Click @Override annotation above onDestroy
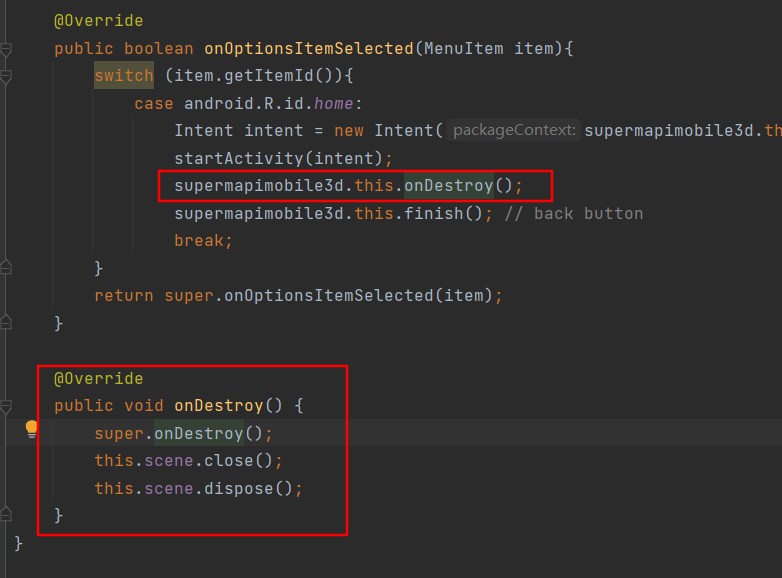782x578 pixels. click(x=99, y=378)
